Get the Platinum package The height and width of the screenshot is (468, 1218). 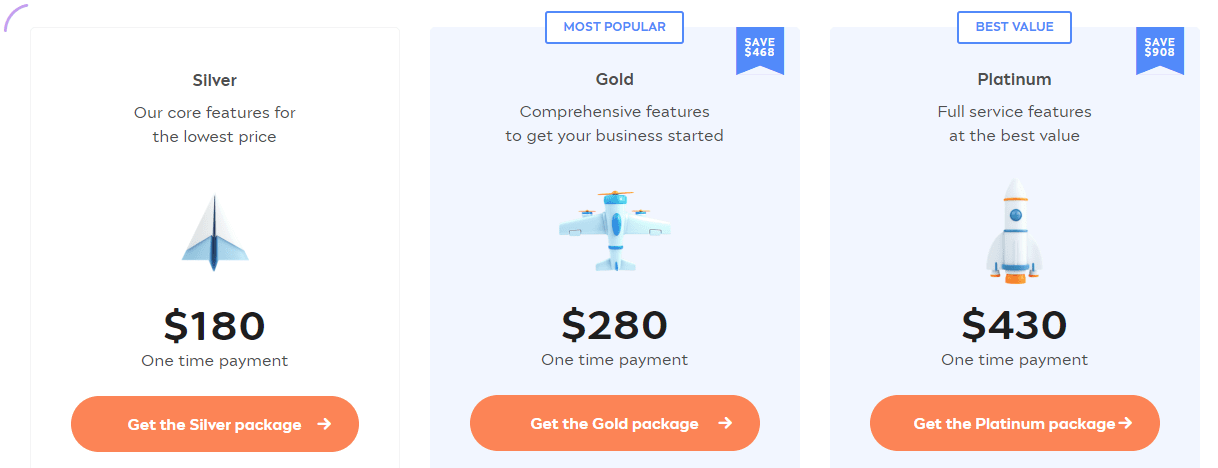pos(1015,424)
